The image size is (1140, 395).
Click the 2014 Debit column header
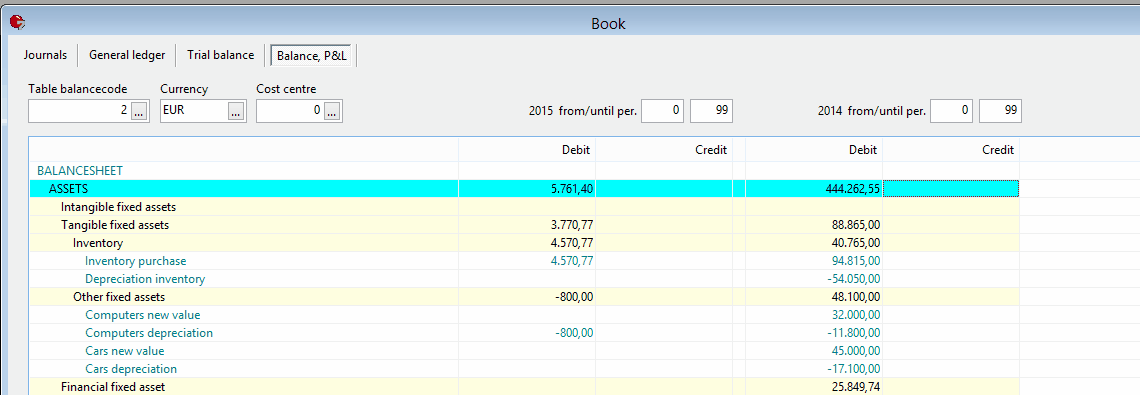(814, 150)
